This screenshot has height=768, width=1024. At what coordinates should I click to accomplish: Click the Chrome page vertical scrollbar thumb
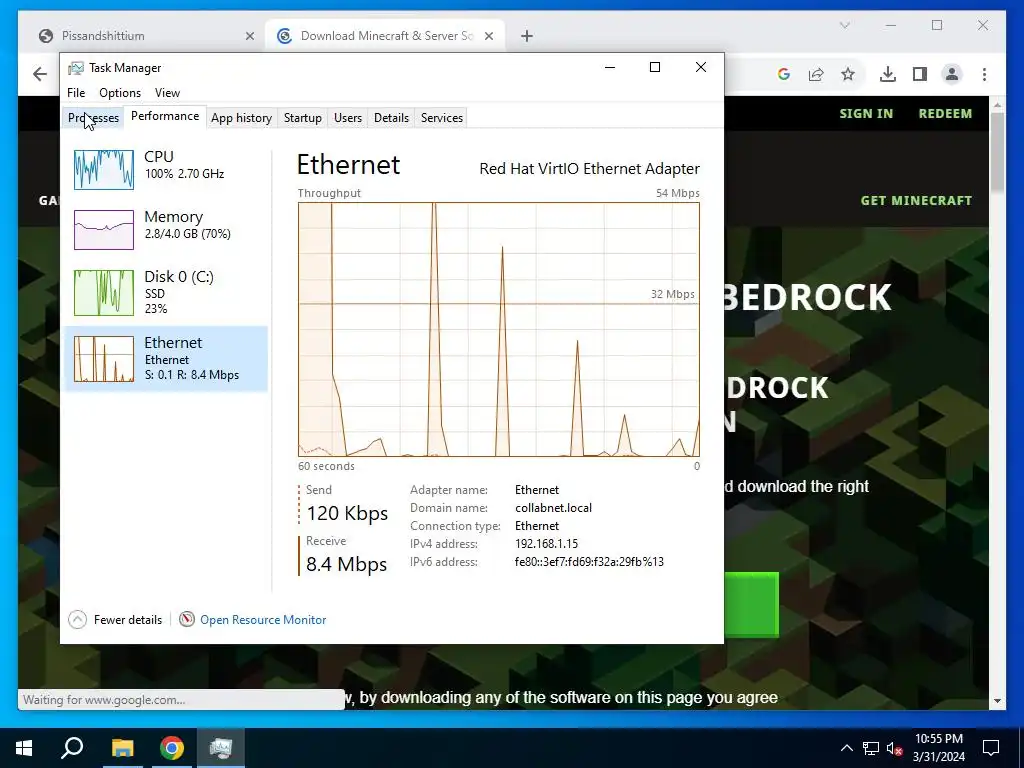coord(997,152)
